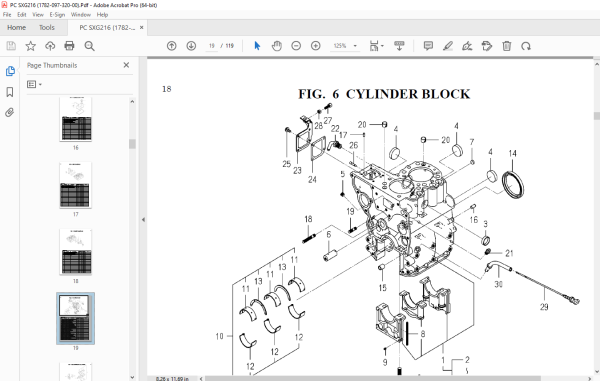This screenshot has height=381, width=600.
Task: Close the PC SXG216 document tab
Action: 142,28
